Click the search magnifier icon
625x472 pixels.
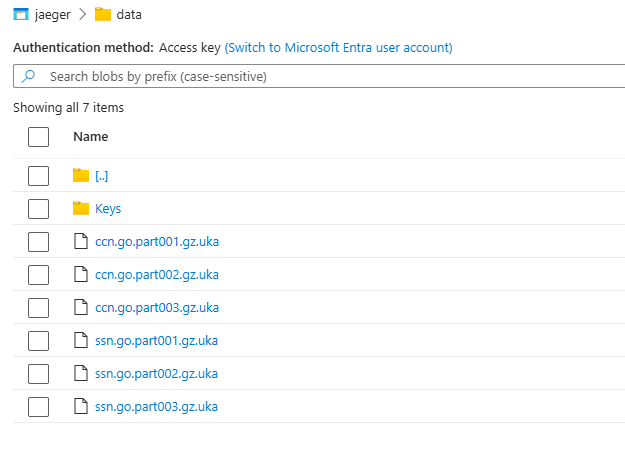click(x=29, y=76)
